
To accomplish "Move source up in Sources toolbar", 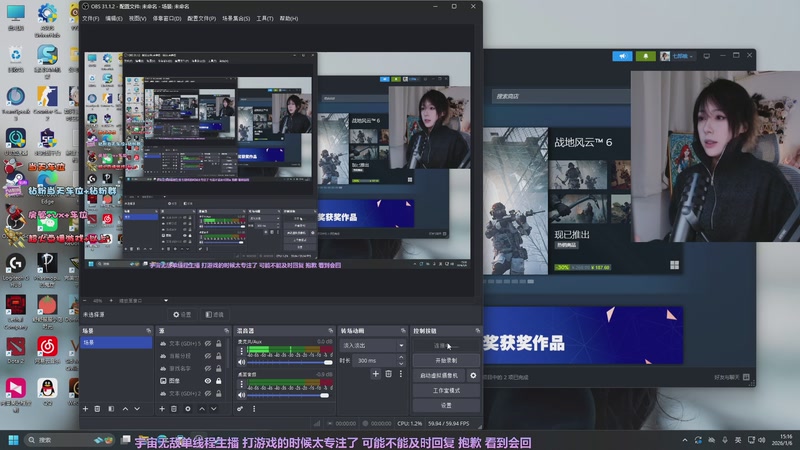I will [x=202, y=409].
